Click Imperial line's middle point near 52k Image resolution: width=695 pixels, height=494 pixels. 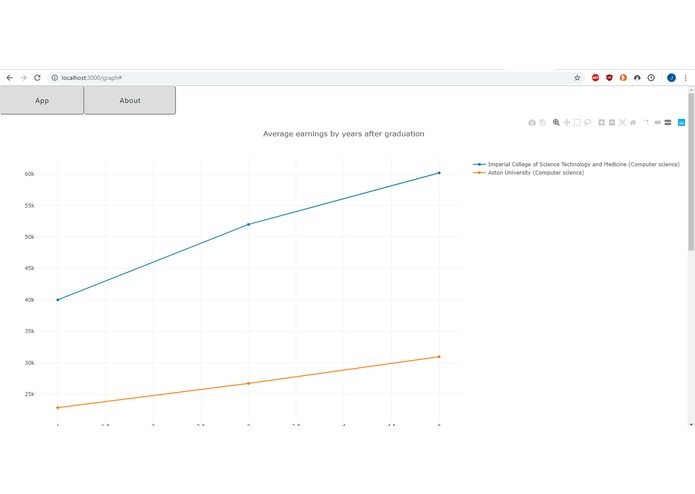(x=248, y=225)
